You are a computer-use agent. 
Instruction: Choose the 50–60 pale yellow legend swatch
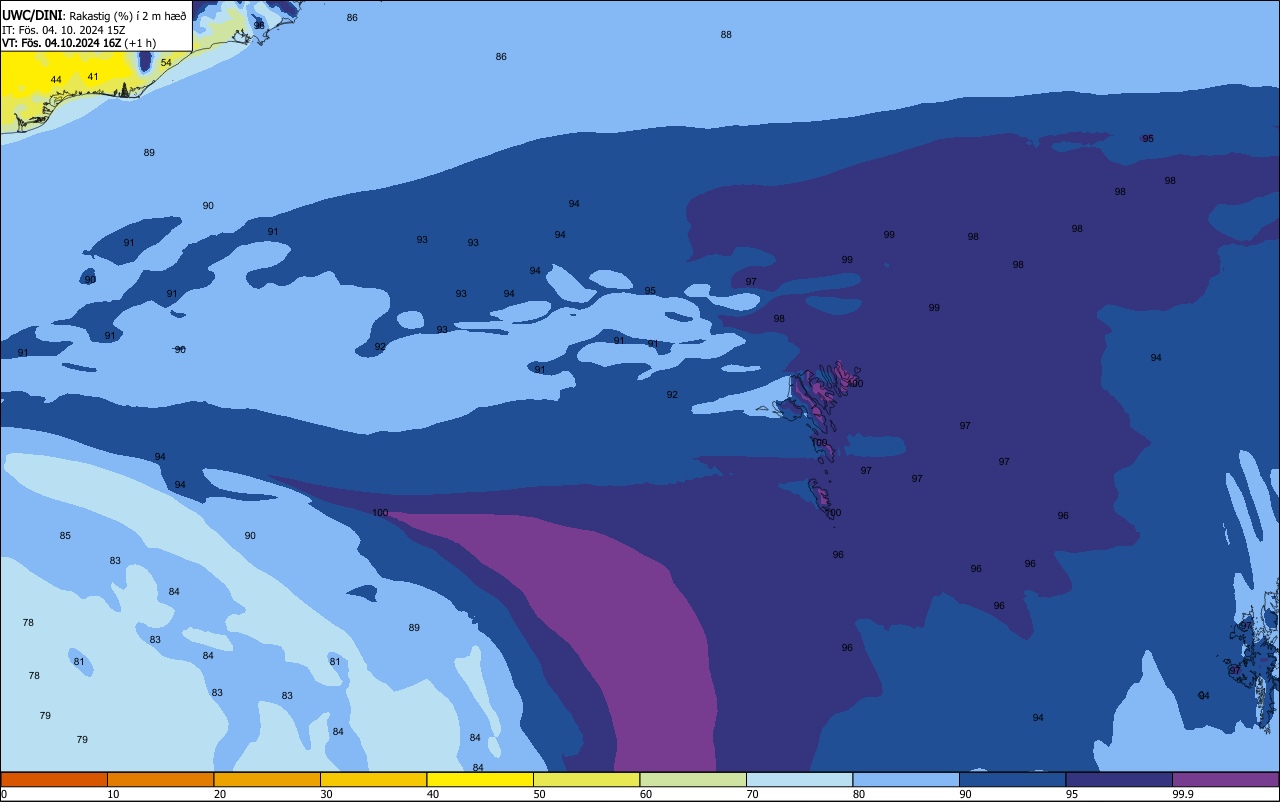pyautogui.click(x=586, y=779)
